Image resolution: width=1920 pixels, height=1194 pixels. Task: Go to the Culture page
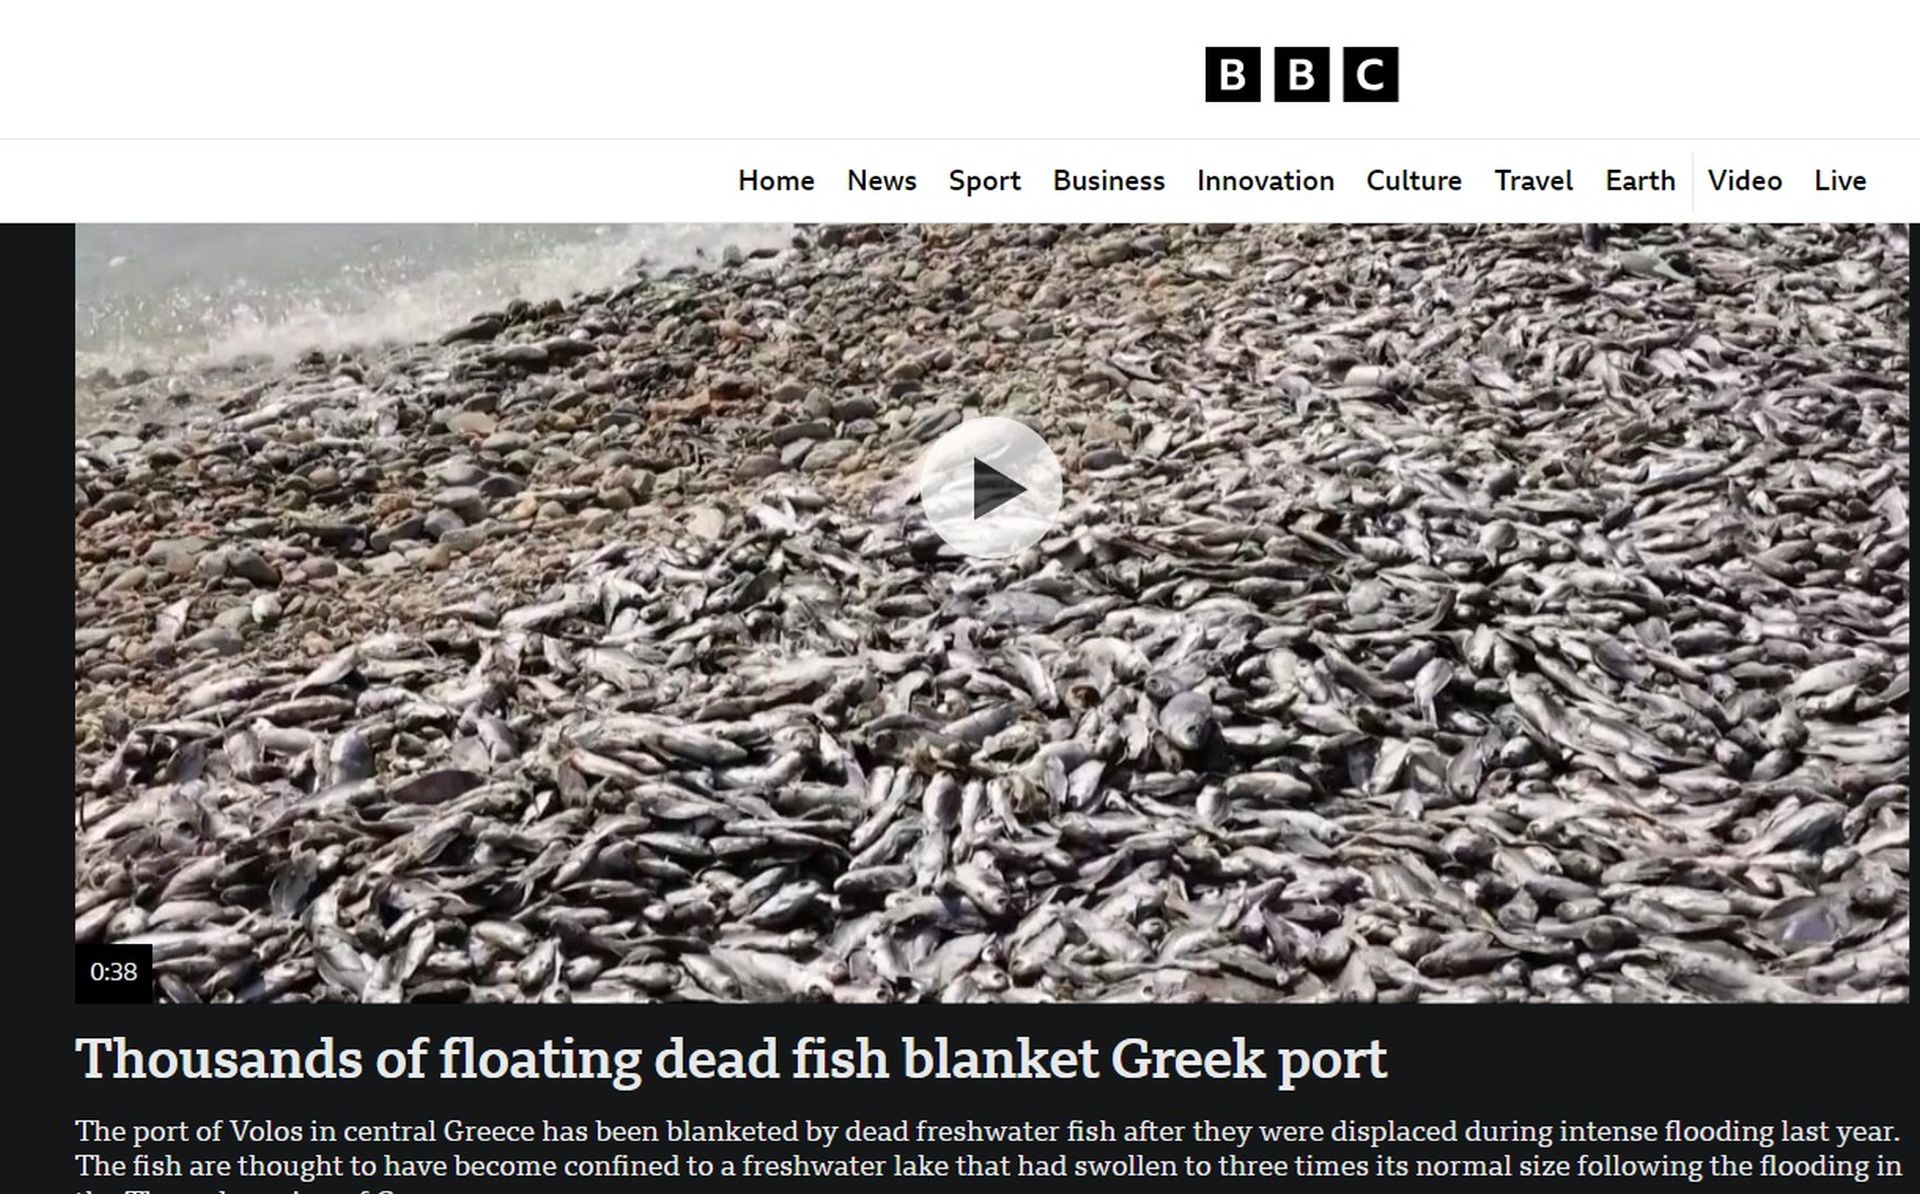[1413, 181]
